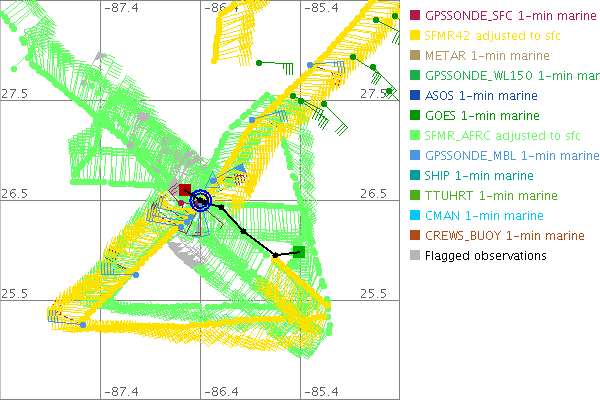Click the SFMR42 yellow legend swatch

coord(415,35)
